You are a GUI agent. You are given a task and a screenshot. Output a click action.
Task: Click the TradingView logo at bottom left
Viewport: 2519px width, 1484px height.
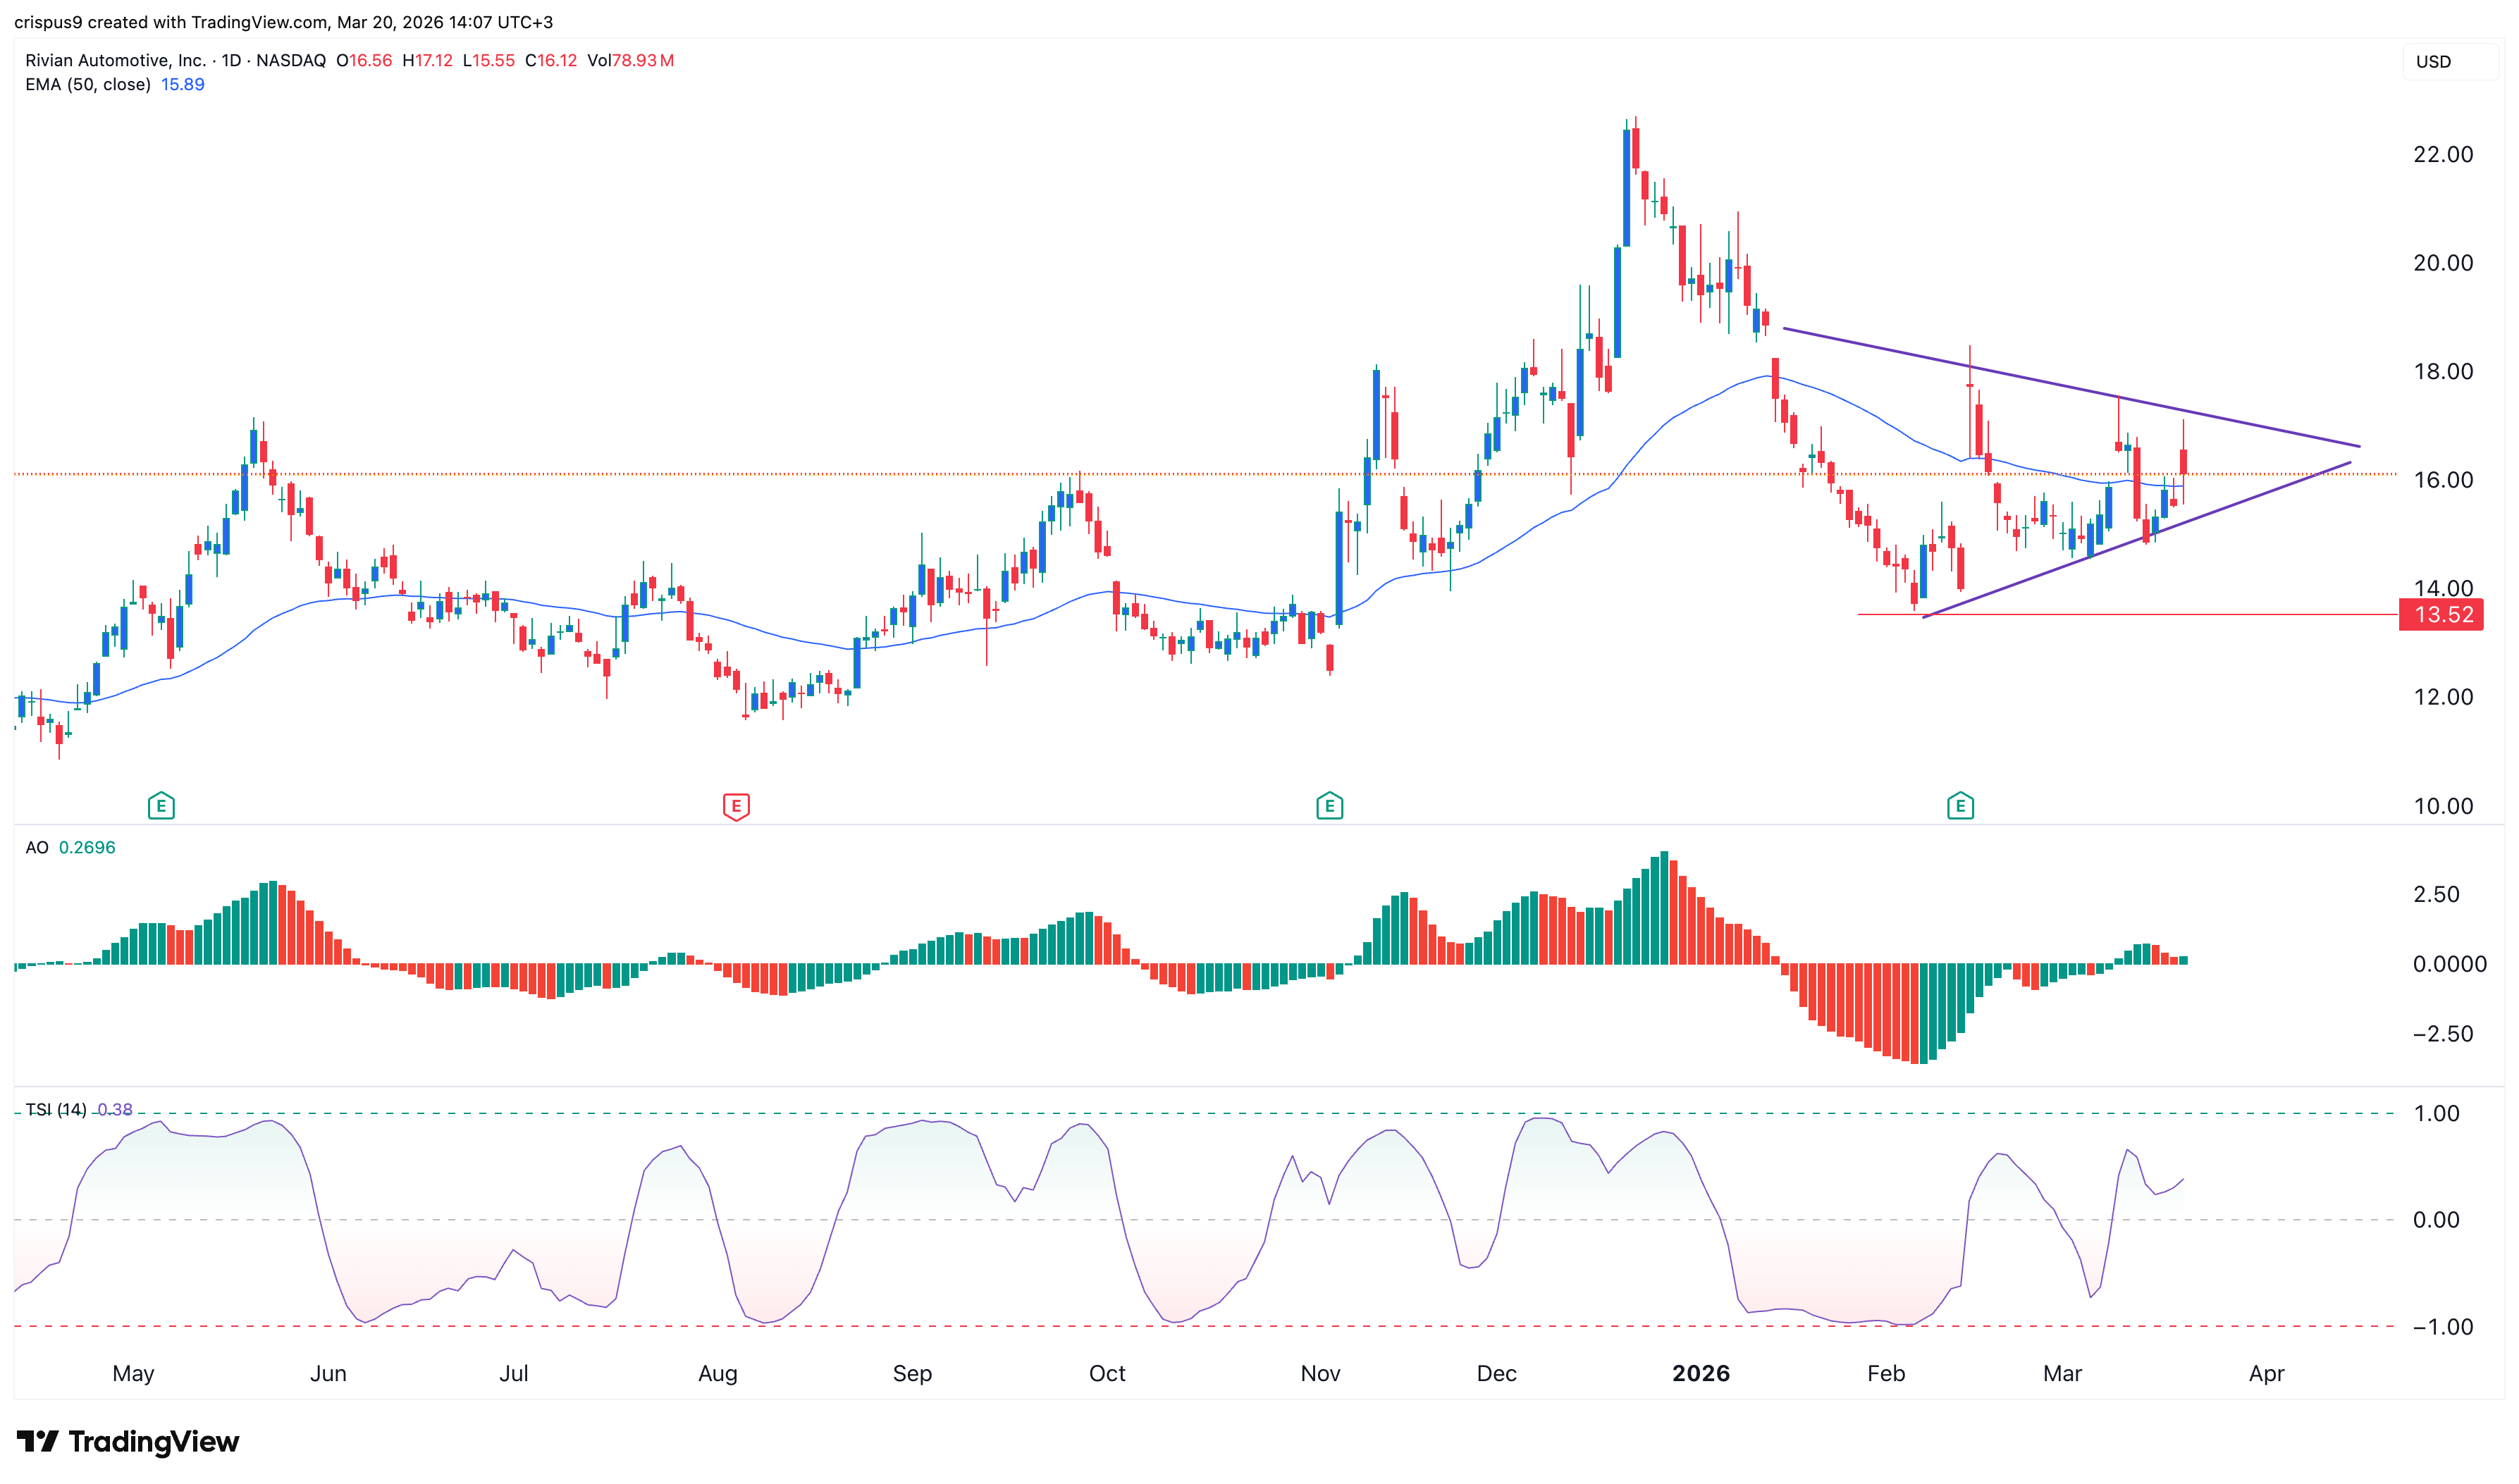click(x=128, y=1441)
